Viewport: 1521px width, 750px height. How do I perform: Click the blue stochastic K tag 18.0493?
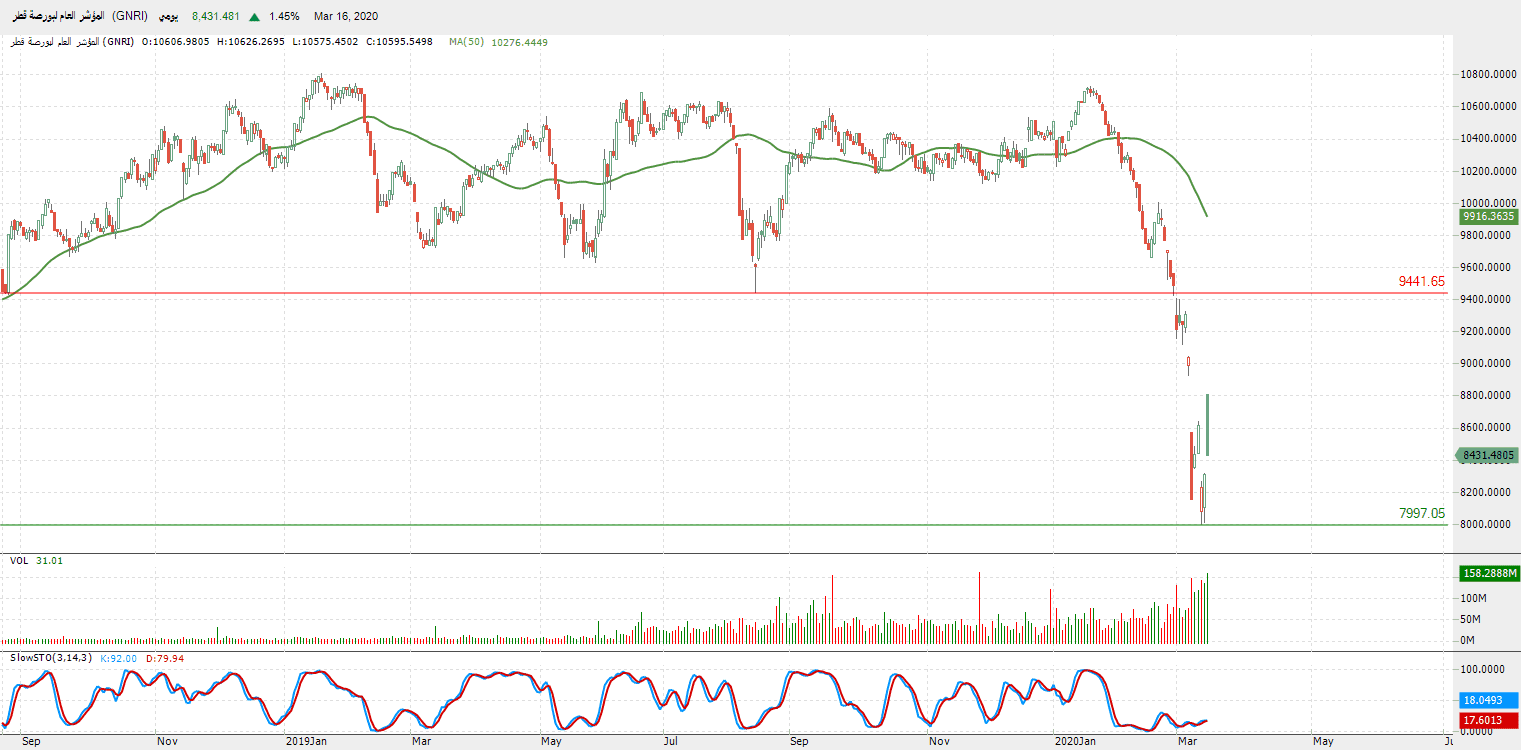pos(1489,702)
